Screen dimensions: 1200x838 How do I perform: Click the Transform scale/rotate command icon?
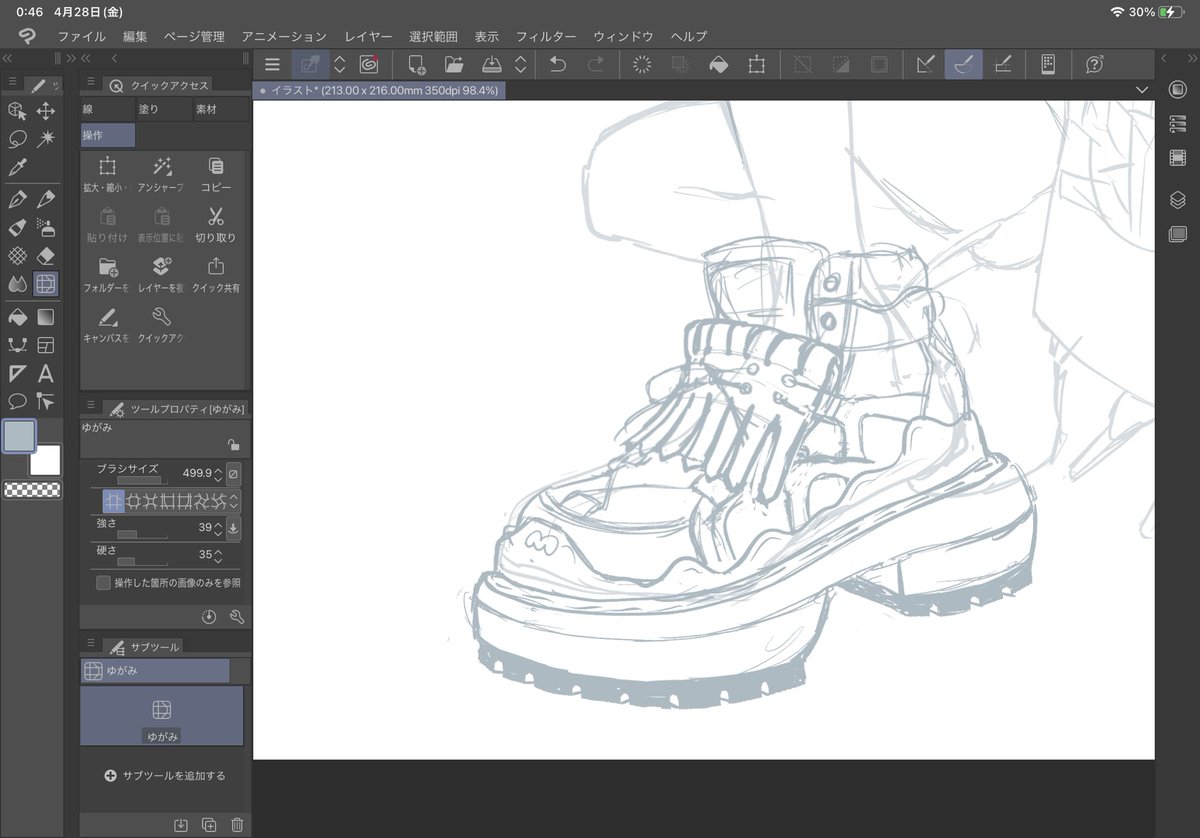[x=757, y=64]
